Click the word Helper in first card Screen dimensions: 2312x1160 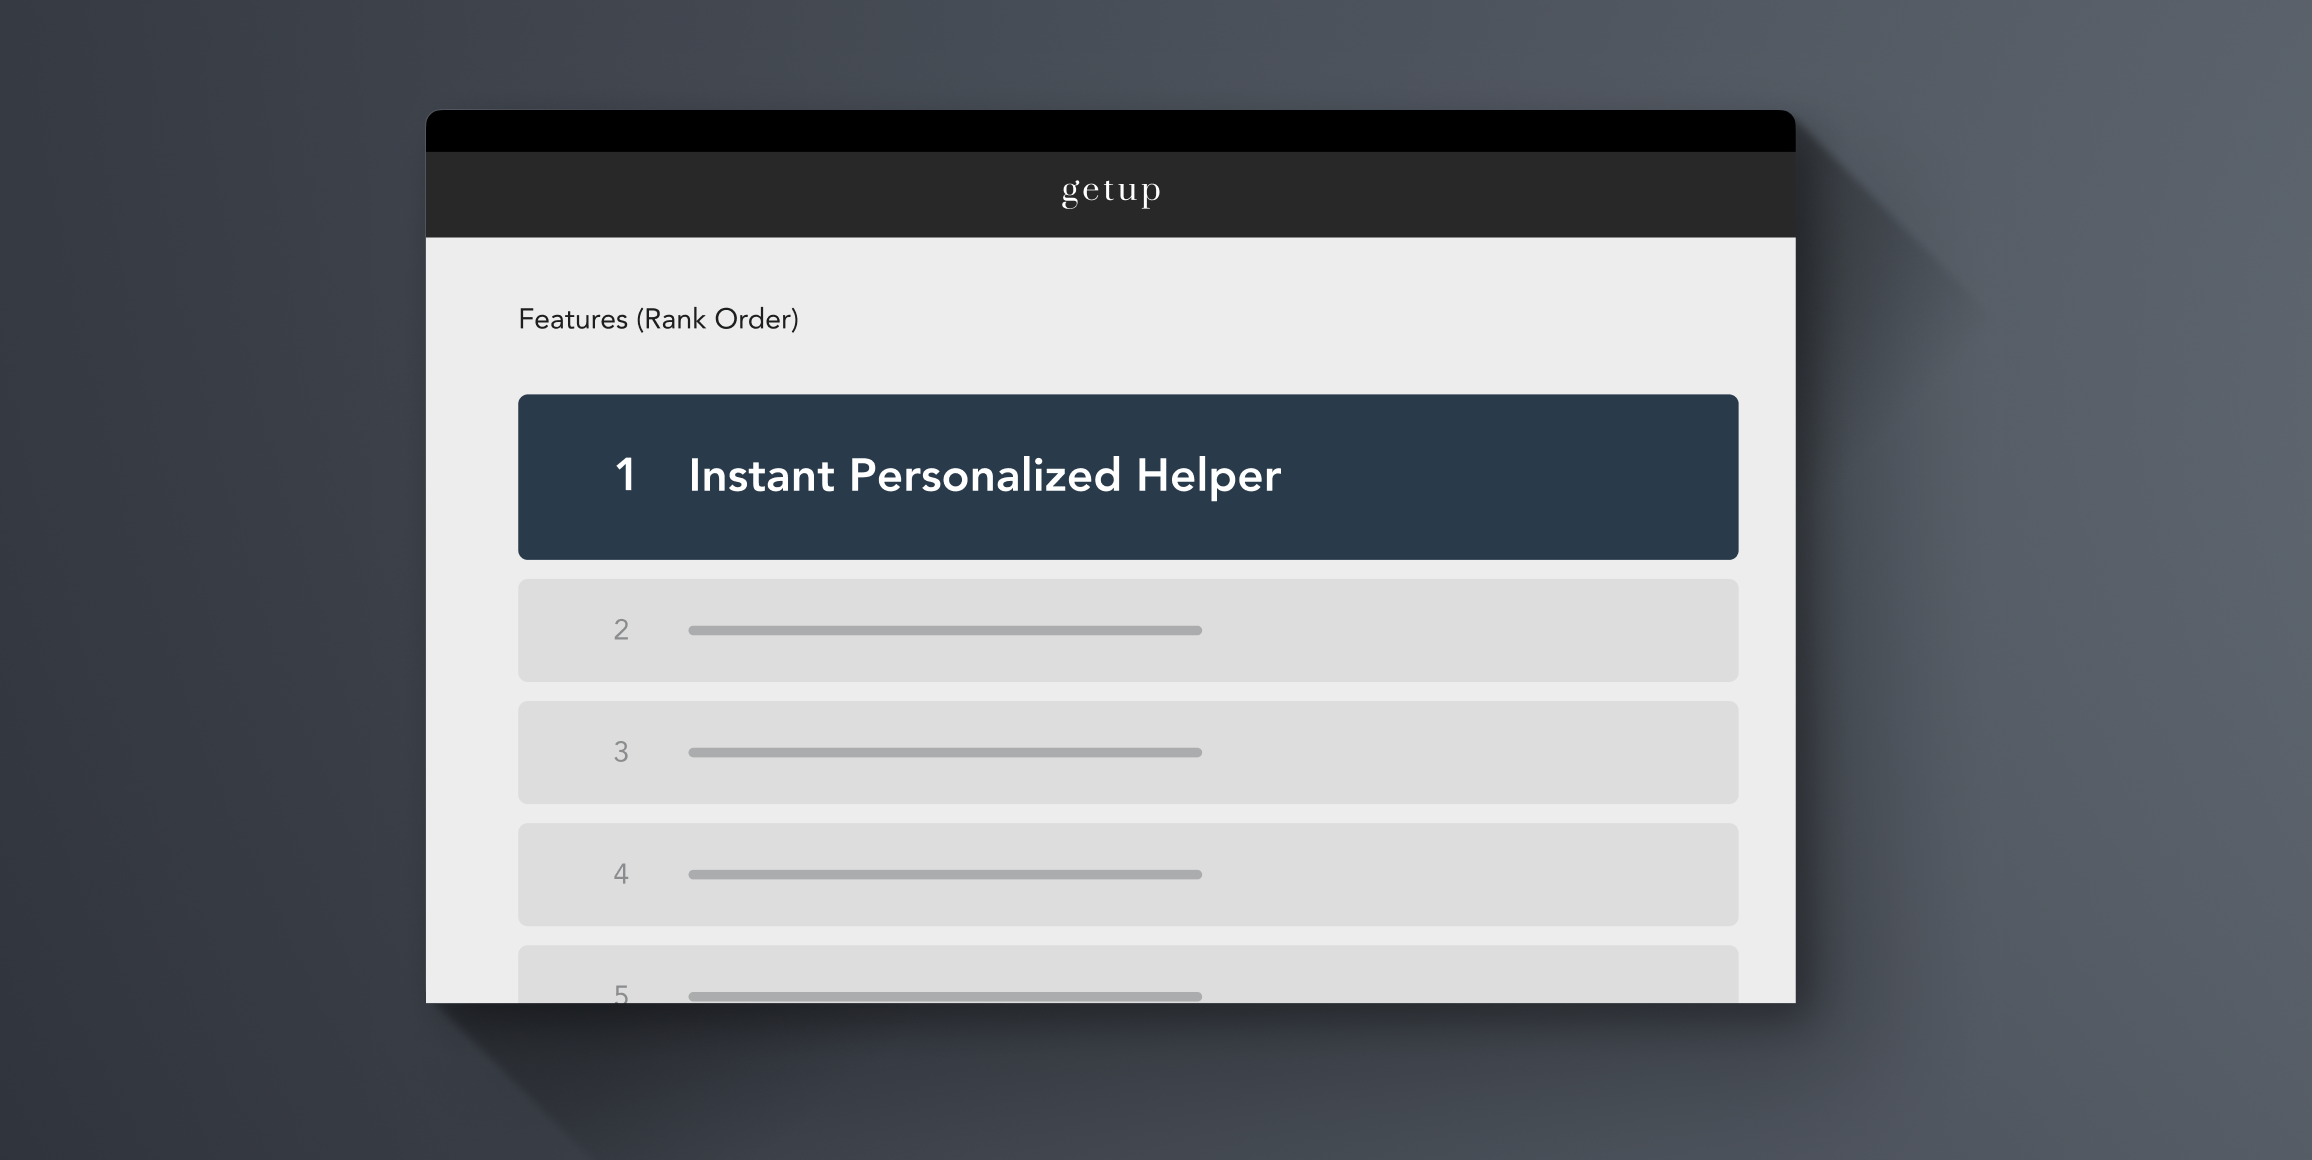(1208, 476)
